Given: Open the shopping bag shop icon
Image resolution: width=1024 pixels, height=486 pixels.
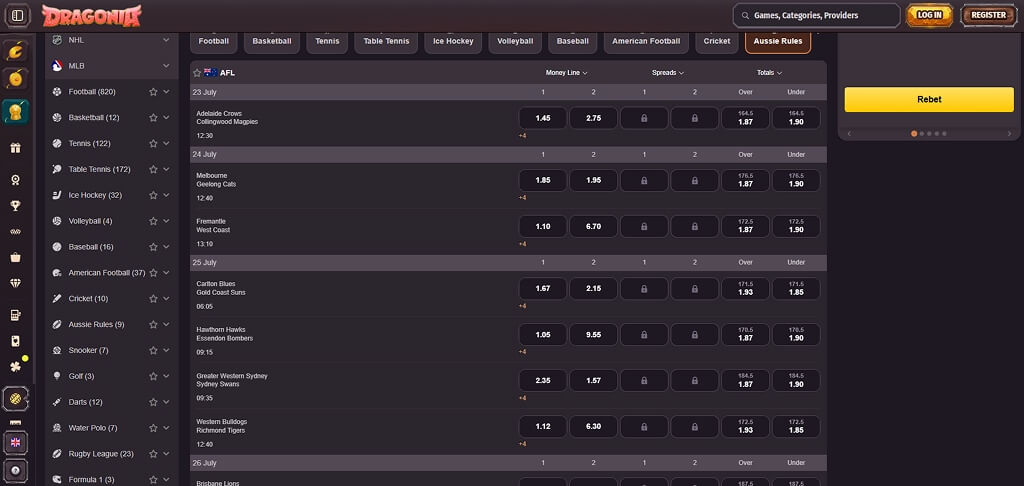Looking at the screenshot, I should click(x=15, y=257).
